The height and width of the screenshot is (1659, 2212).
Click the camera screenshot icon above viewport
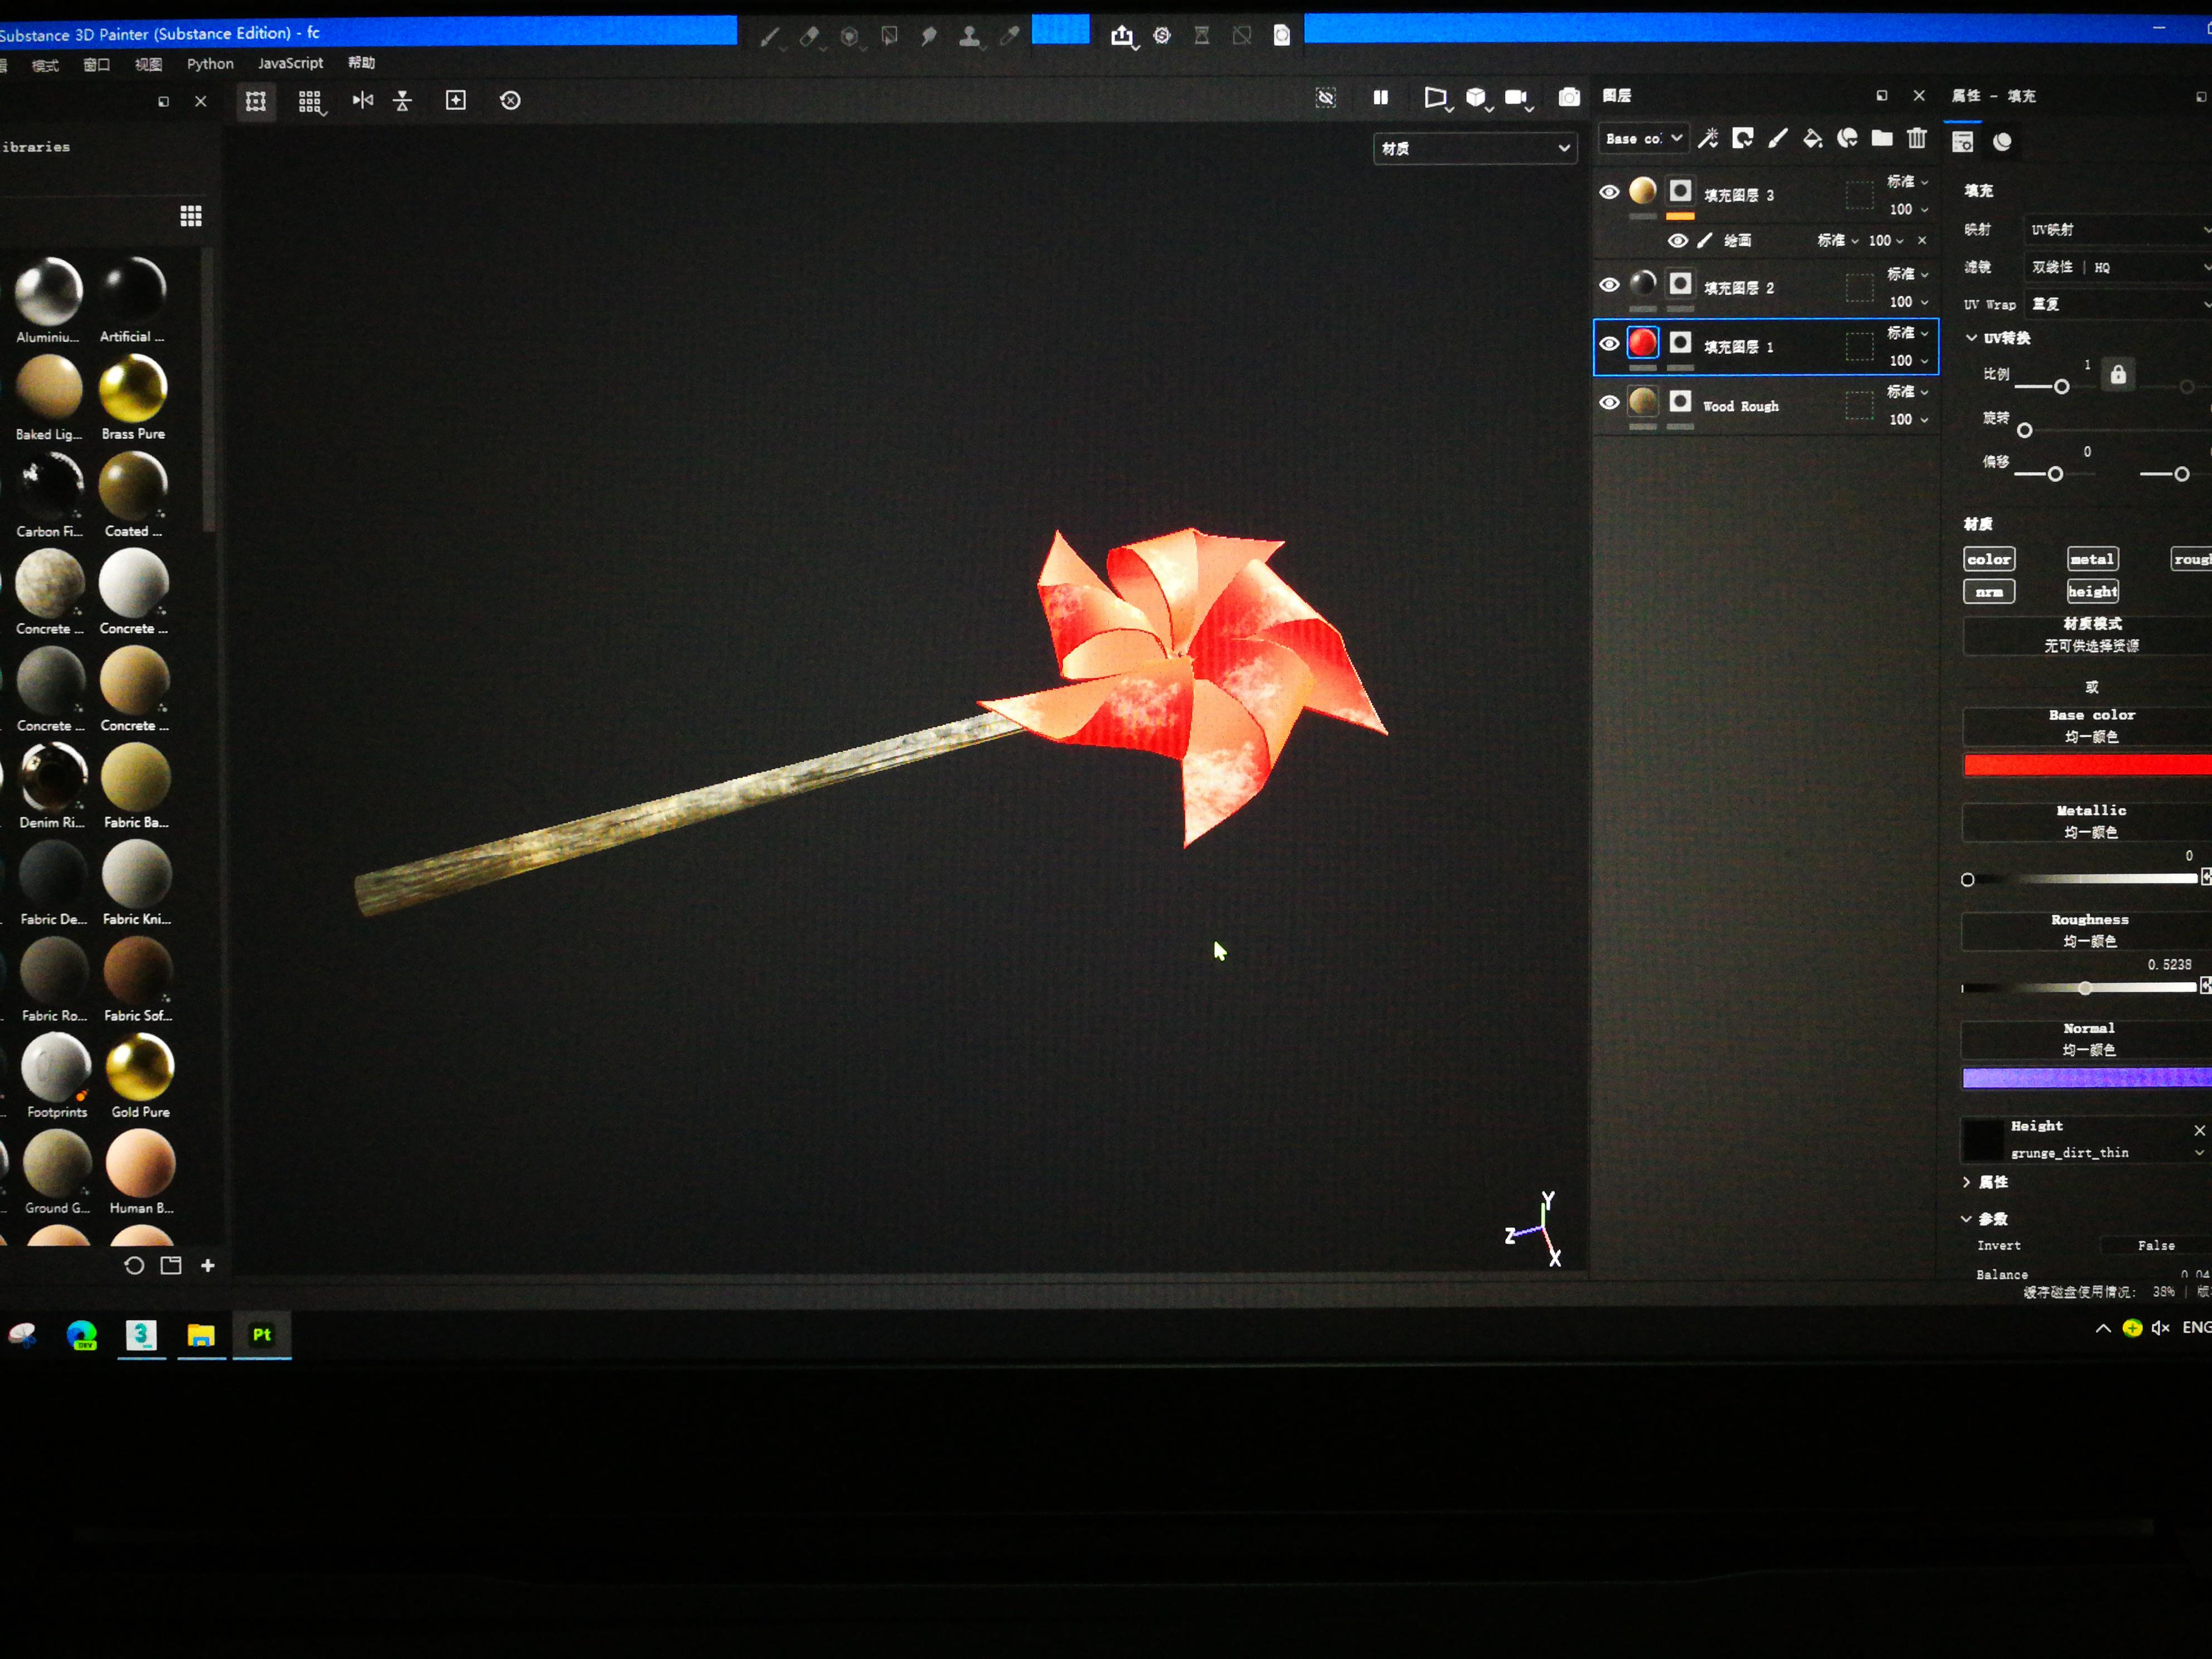pos(1568,98)
